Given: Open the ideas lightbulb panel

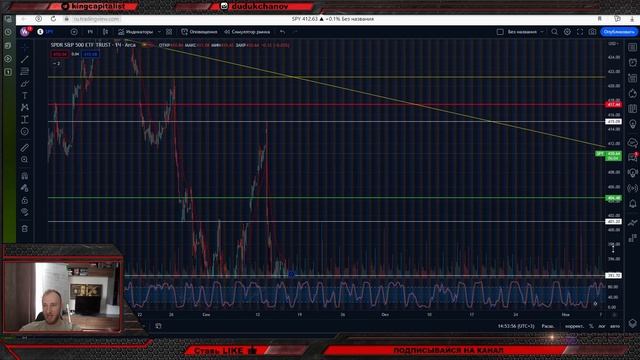Looking at the screenshot, I should coord(633,124).
